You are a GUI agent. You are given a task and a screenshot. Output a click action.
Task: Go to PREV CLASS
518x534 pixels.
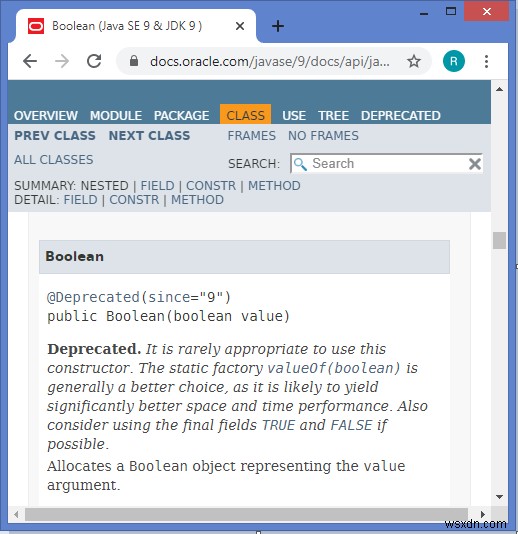pos(55,136)
